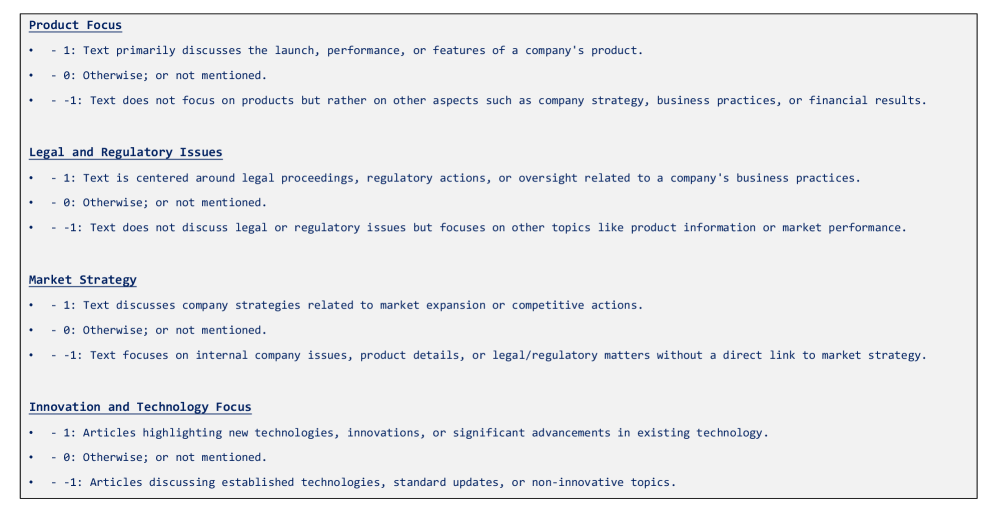Select the 'Otherwise' line under Product Focus
The height and width of the screenshot is (514, 997).
[158, 75]
